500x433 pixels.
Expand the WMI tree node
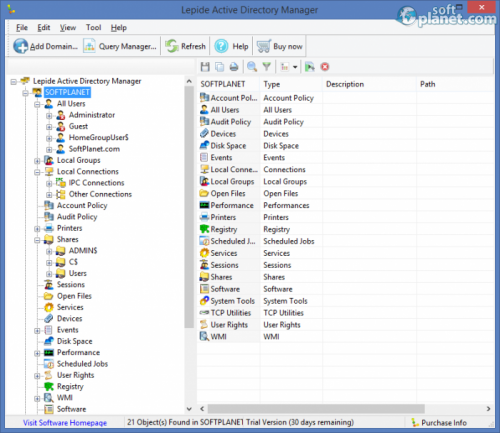(37, 399)
